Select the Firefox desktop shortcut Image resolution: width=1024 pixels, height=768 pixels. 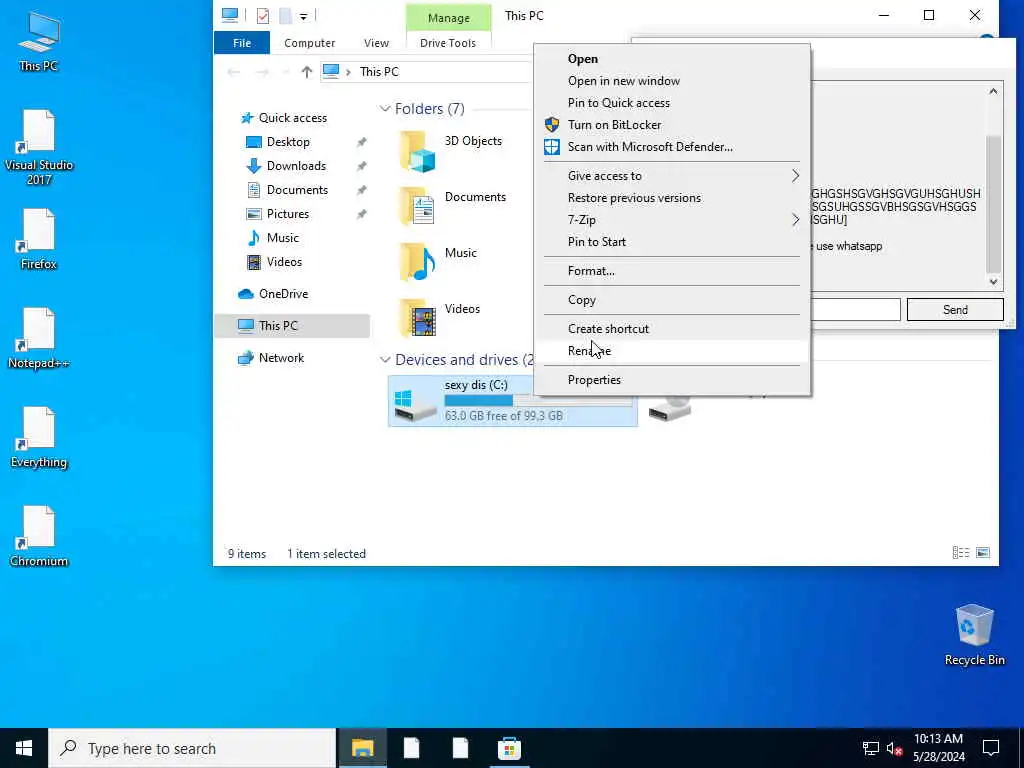39,240
